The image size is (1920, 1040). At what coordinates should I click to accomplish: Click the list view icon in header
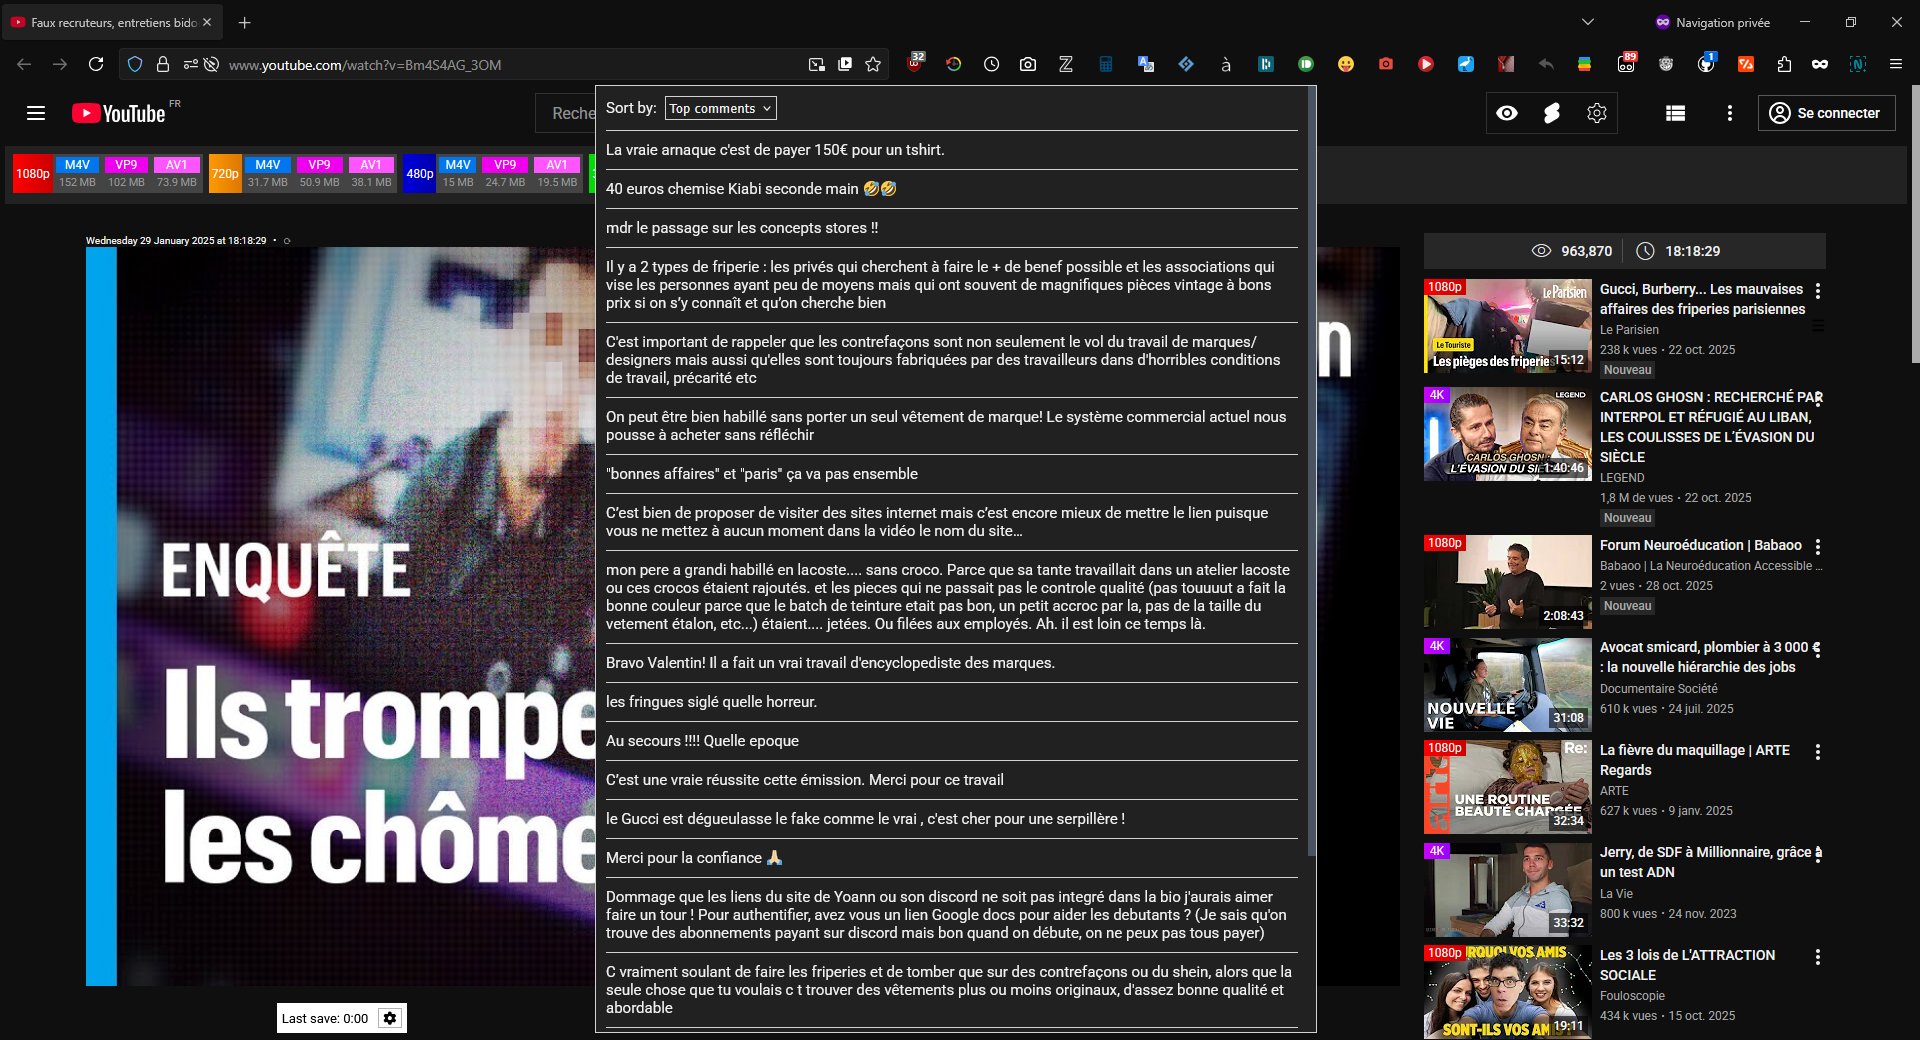1675,113
